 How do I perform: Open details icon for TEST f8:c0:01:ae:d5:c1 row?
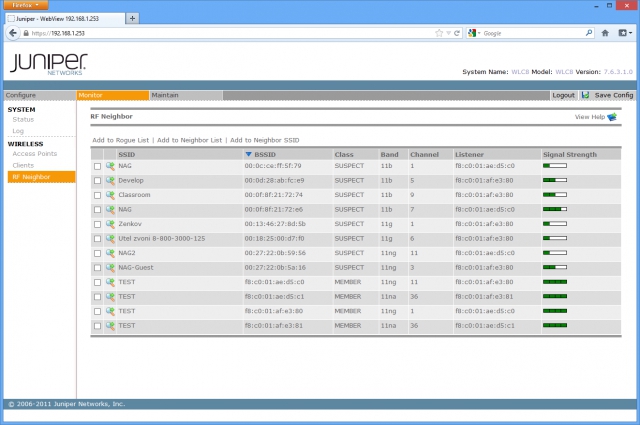110,297
